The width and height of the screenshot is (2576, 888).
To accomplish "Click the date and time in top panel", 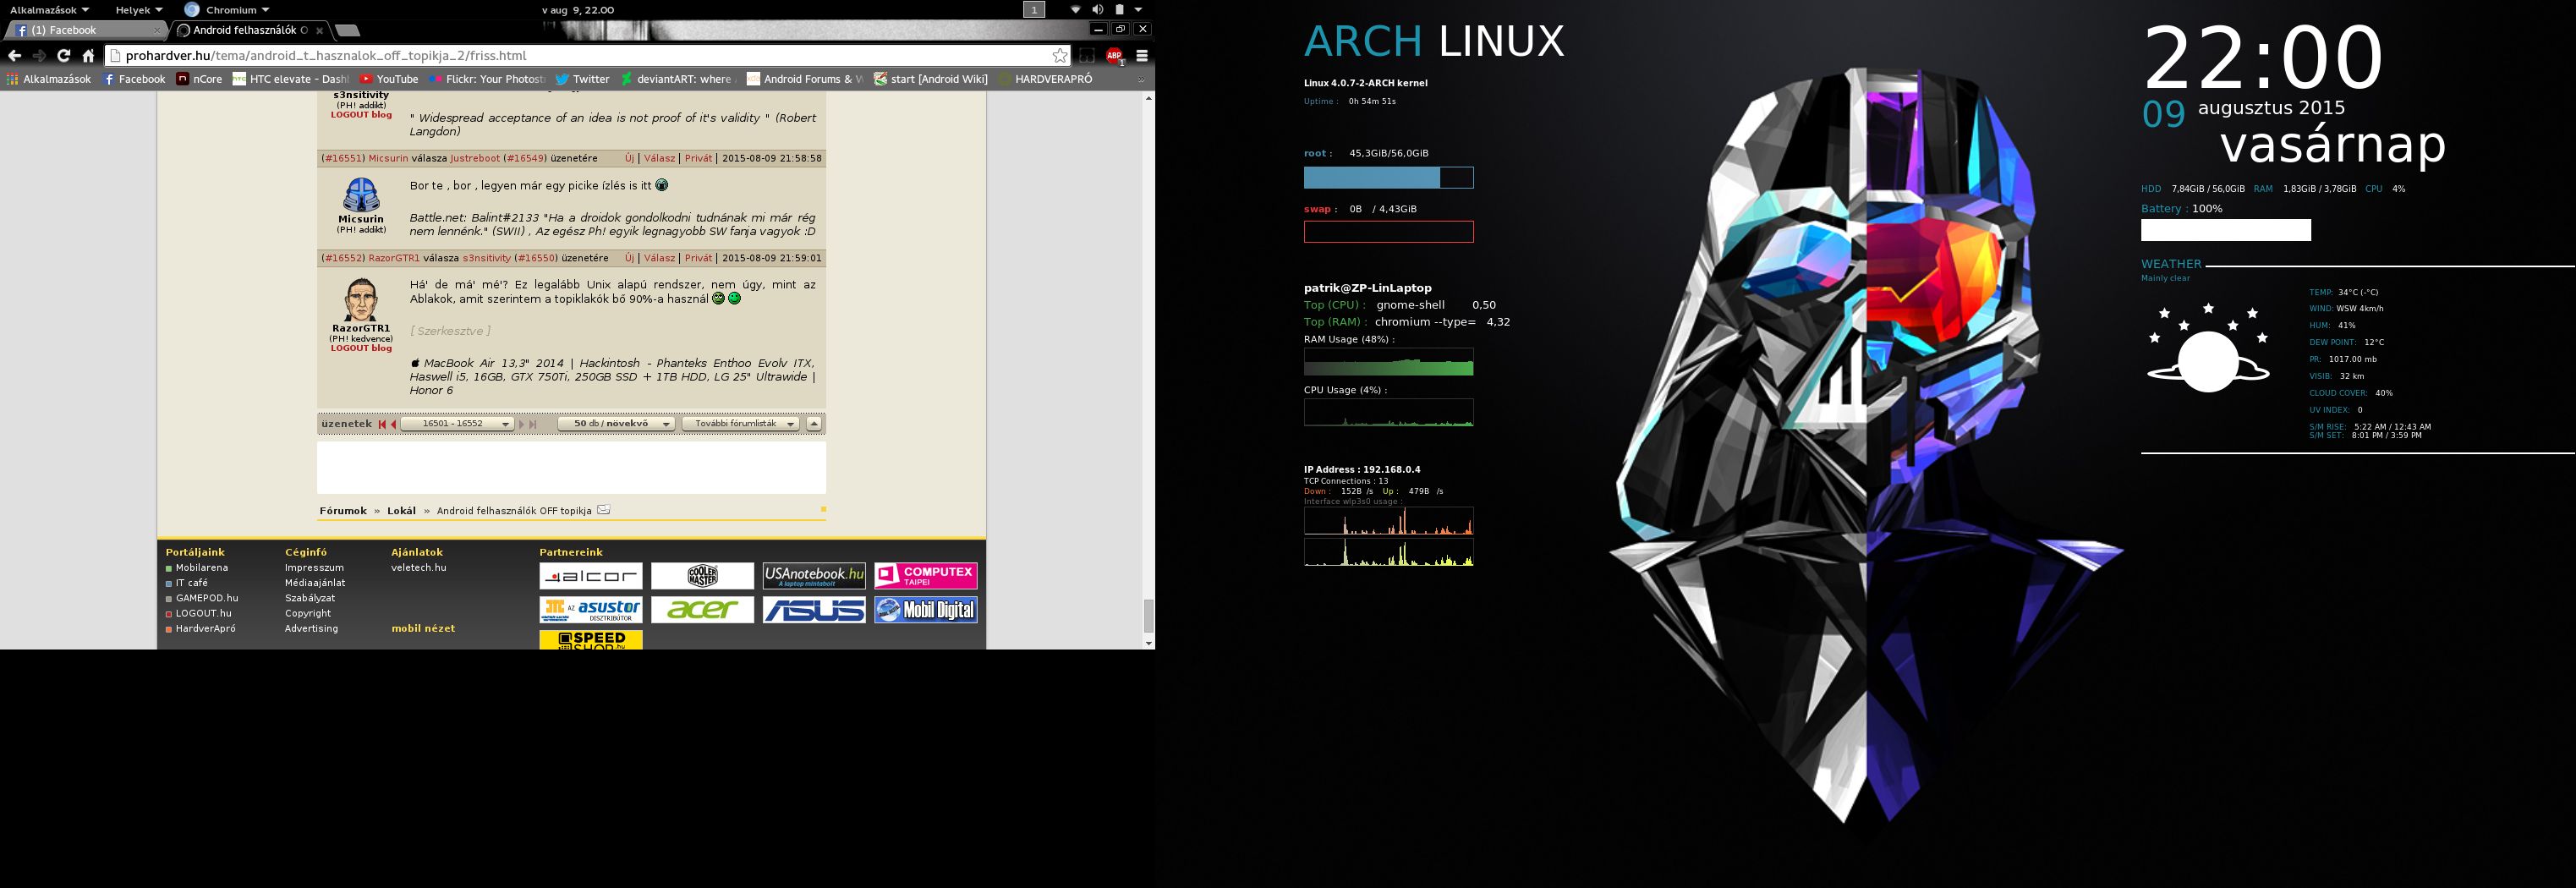I will [x=578, y=10].
